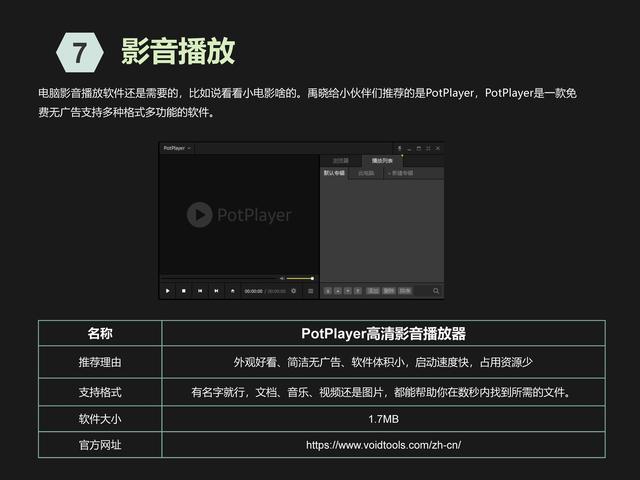Screen dimensions: 640x480
Task: Select the 软件大小 row label
Action: 100,419
